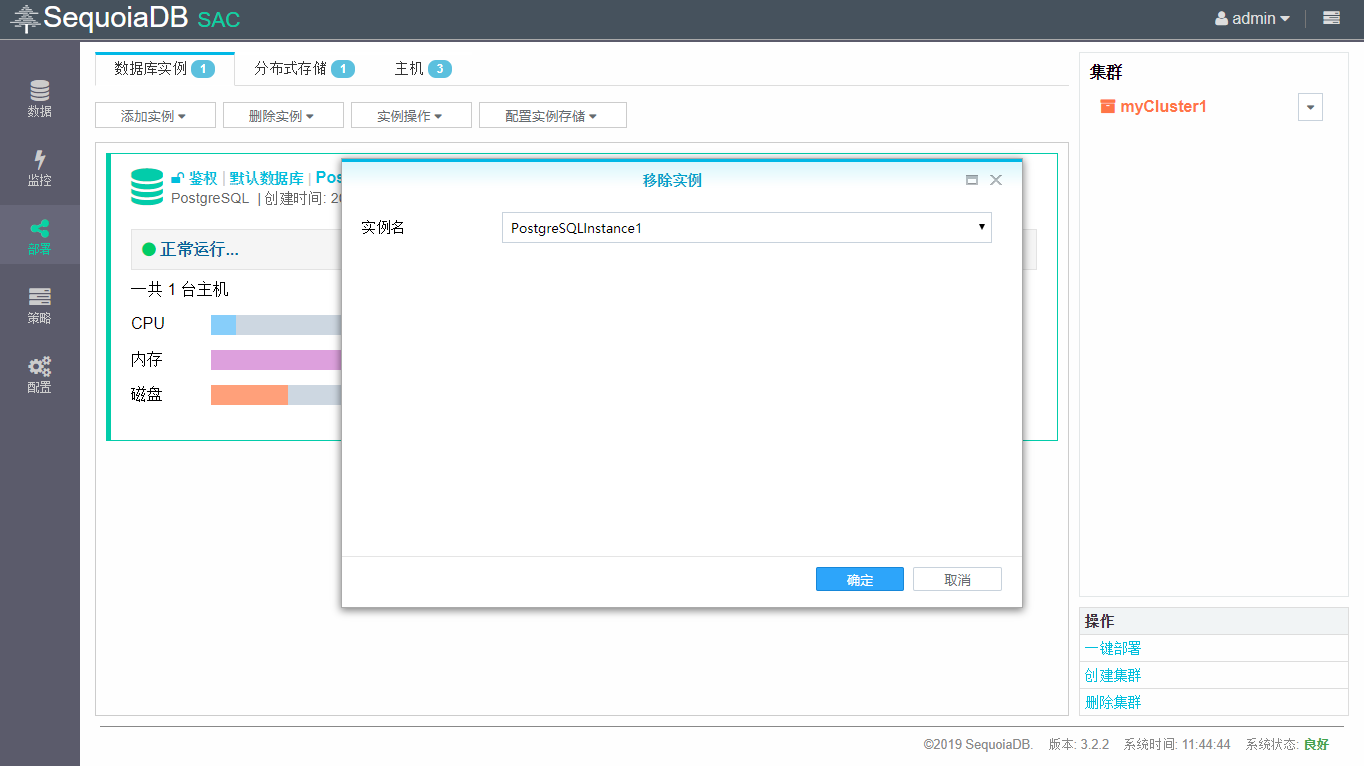Viewport: 1364px width, 766px height.
Task: Click the SequoiaDB tree logo
Action: (26, 18)
